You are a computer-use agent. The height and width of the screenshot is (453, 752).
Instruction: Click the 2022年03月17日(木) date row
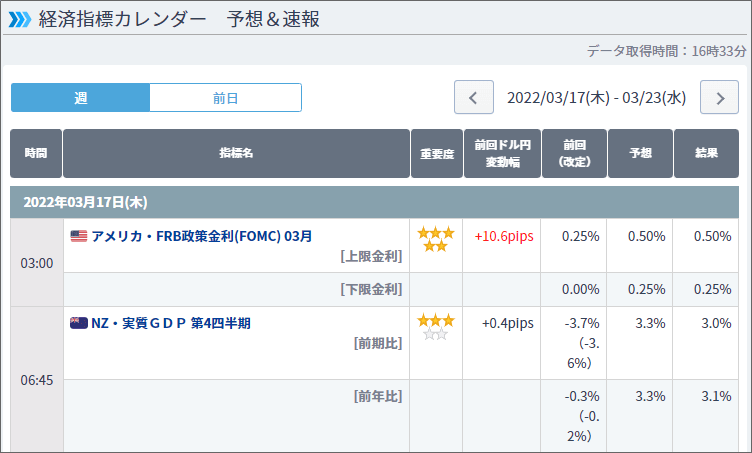coord(85,202)
